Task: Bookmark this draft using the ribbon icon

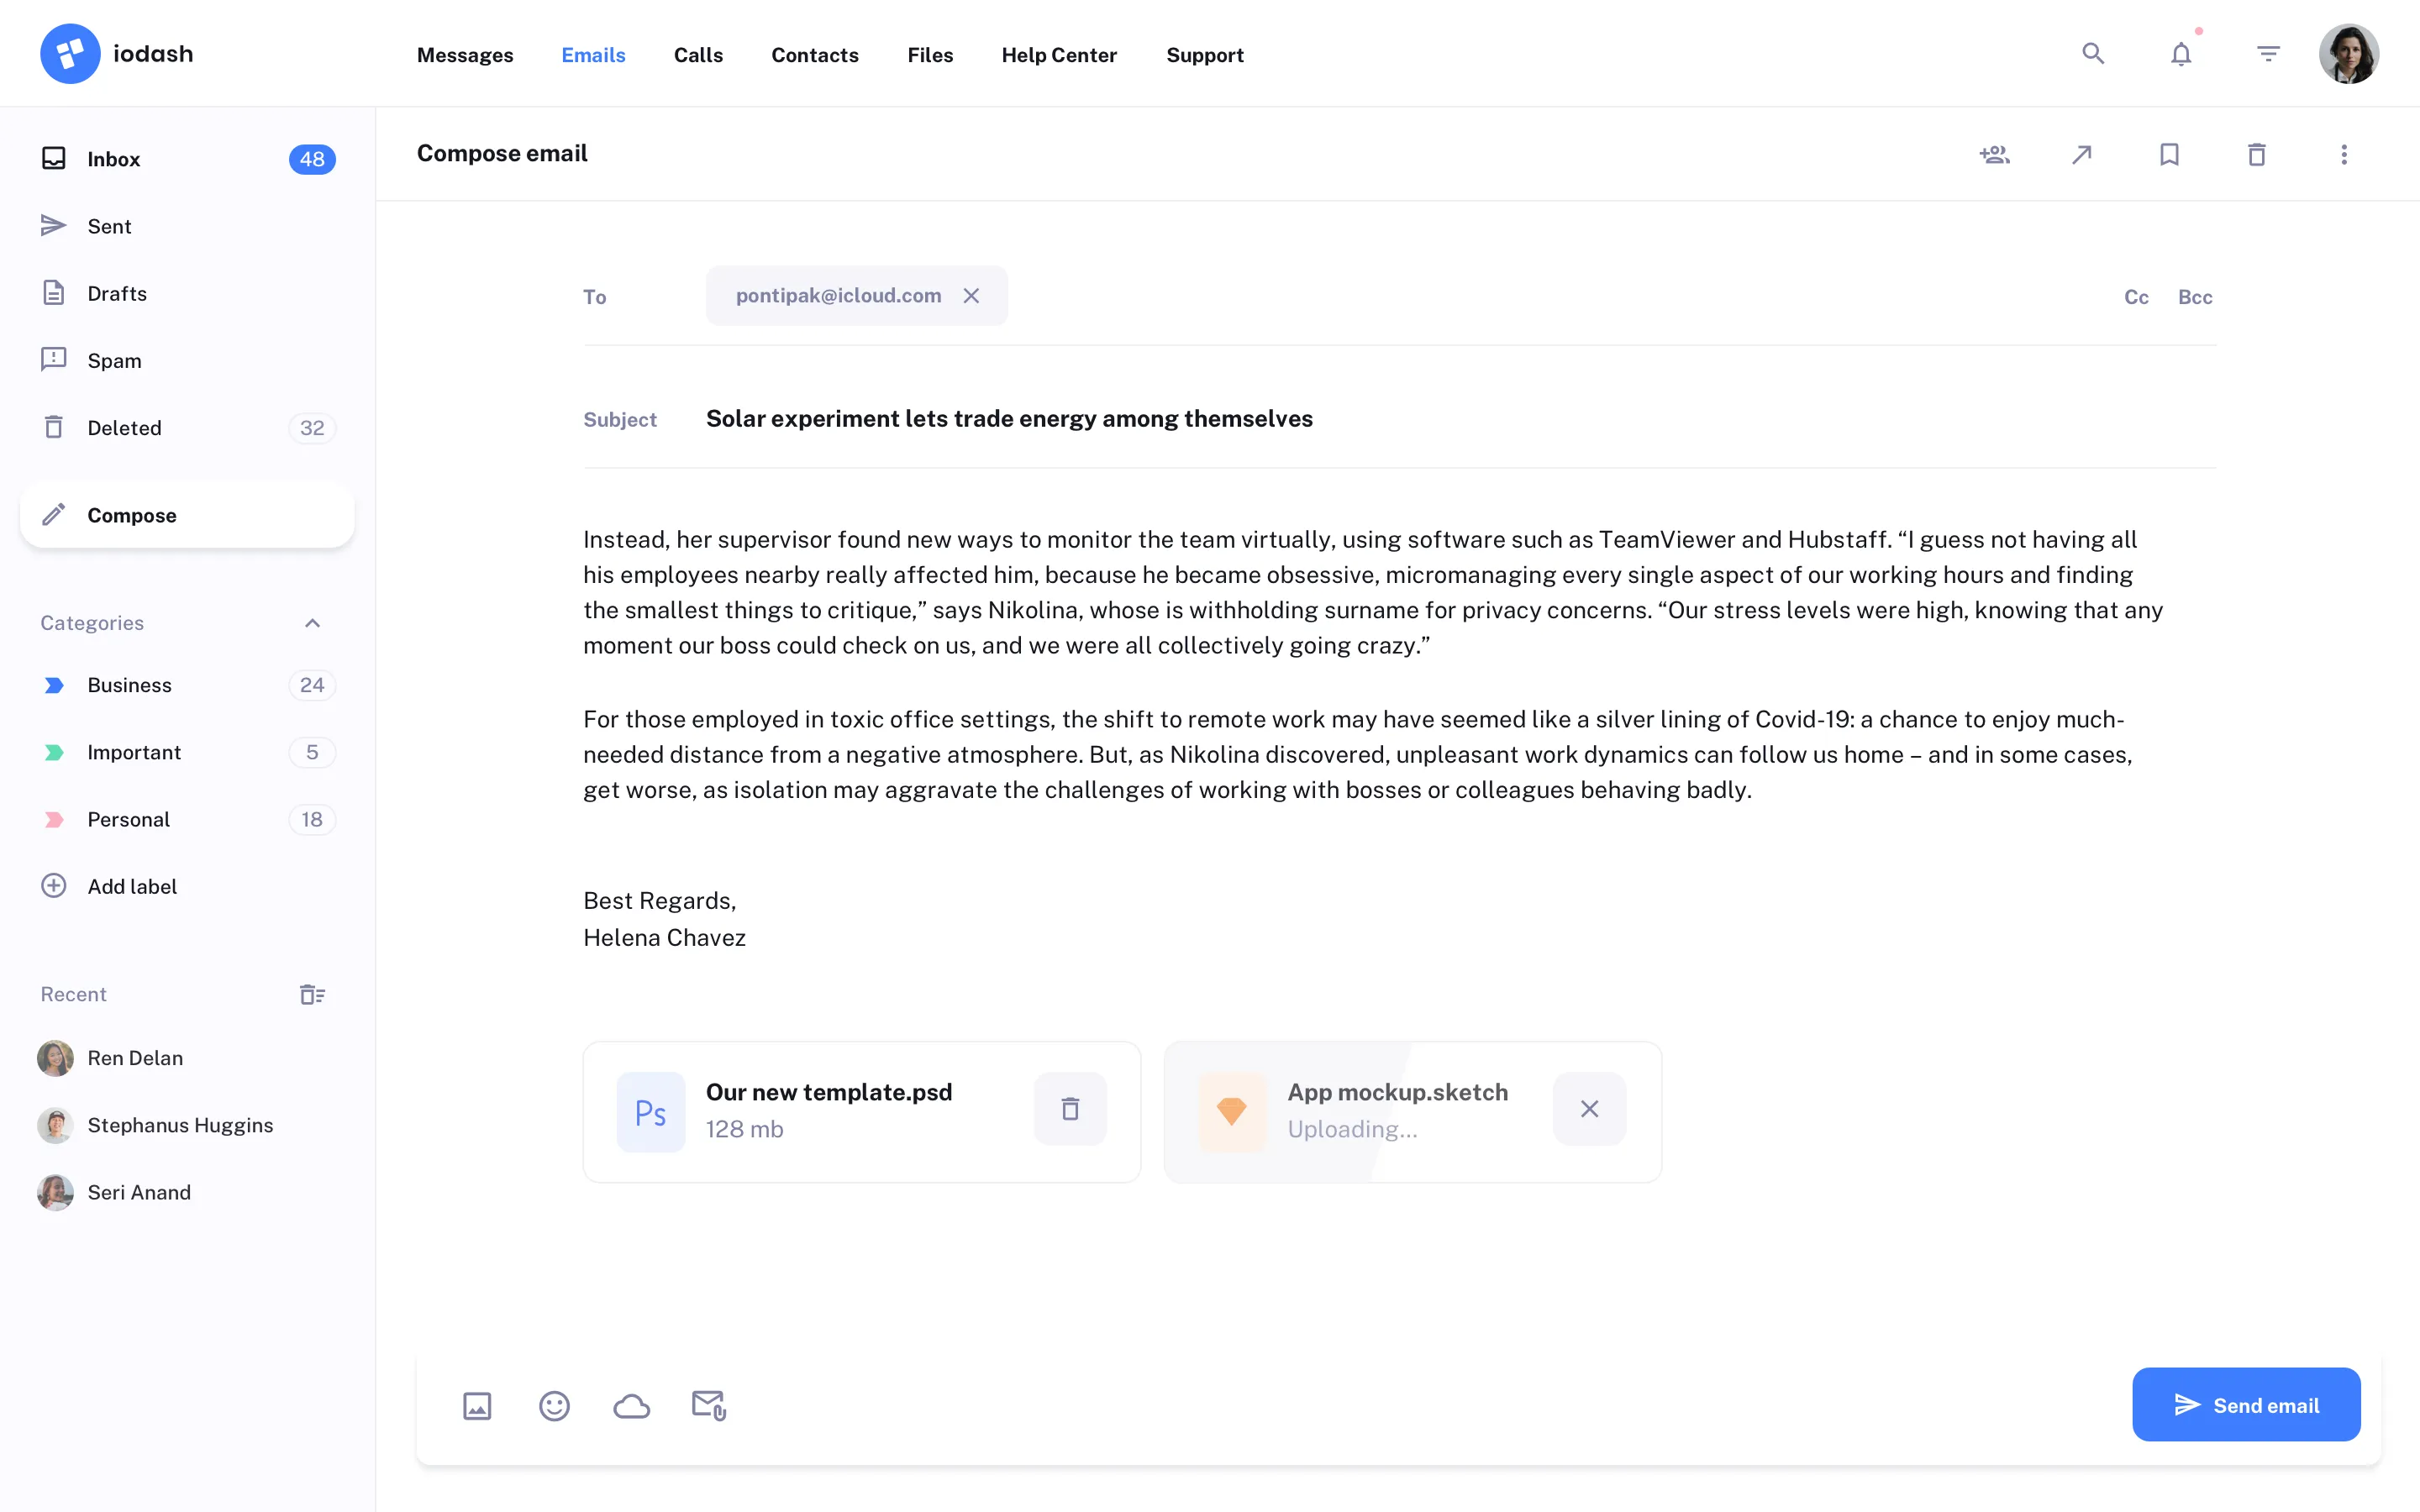Action: (x=2168, y=154)
